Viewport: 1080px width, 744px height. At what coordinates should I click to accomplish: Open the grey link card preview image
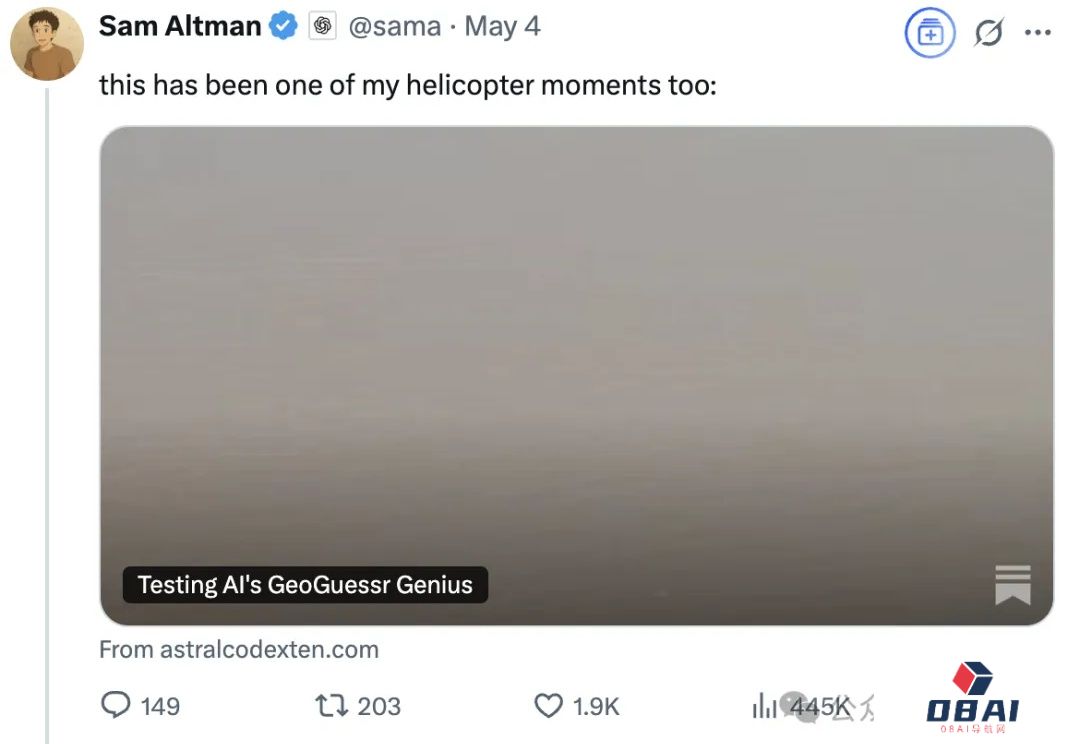[x=576, y=340]
